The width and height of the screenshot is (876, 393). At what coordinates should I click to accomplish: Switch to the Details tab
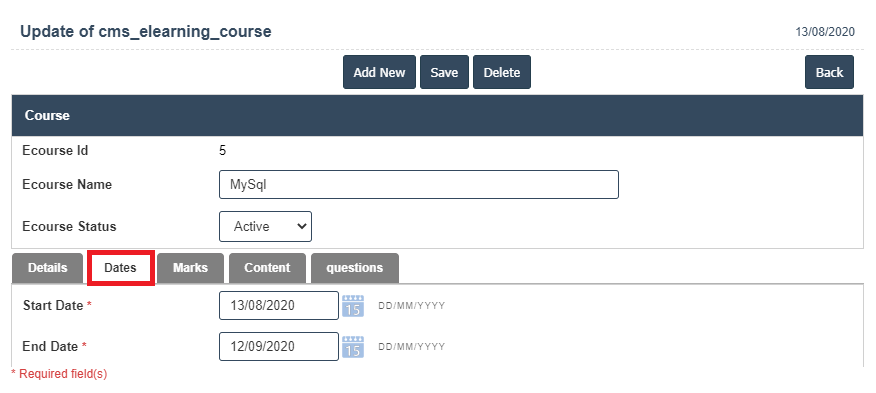click(x=47, y=268)
